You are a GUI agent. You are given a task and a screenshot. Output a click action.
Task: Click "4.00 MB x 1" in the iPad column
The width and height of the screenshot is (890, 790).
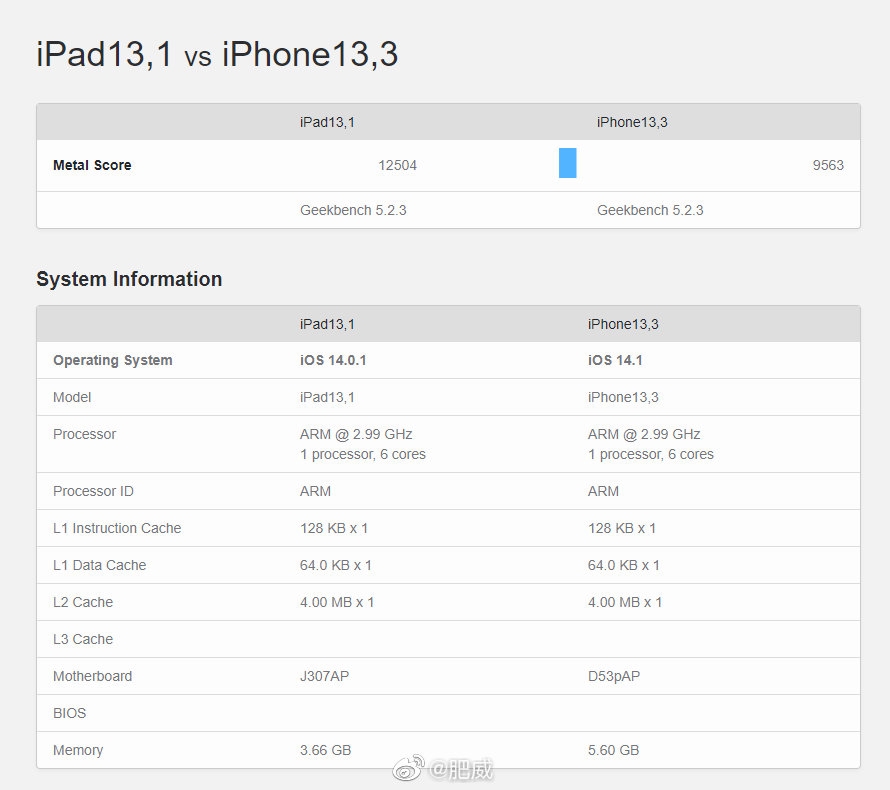click(337, 602)
